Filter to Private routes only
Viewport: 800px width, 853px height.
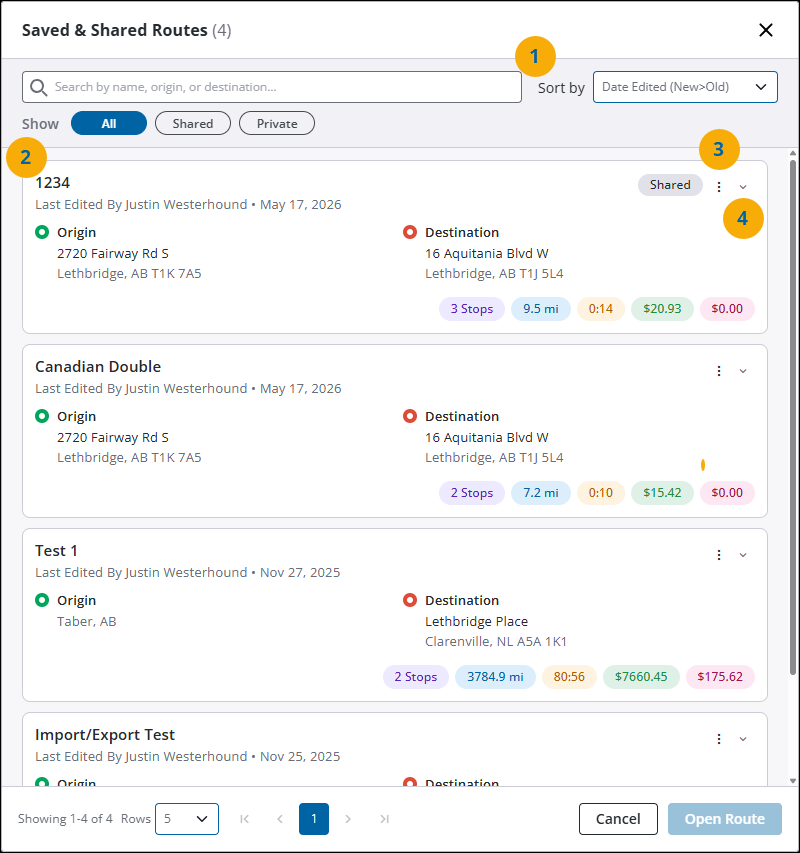(x=277, y=123)
